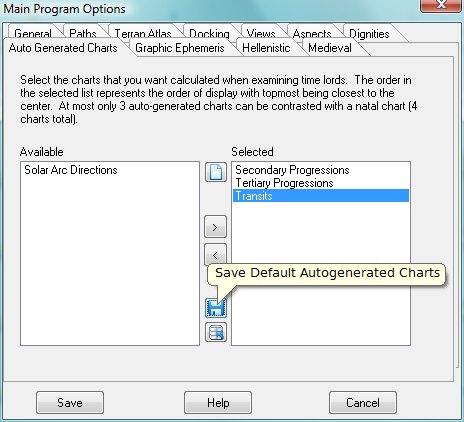This screenshot has width=464, height=422.
Task: Select Secondary Progressions in Selected list
Action: point(292,170)
